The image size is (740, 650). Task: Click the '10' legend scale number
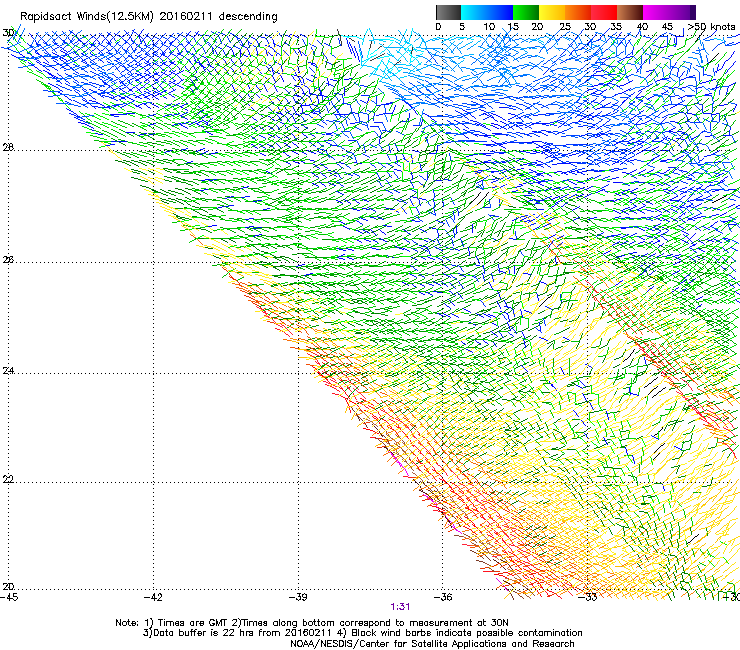[489, 27]
